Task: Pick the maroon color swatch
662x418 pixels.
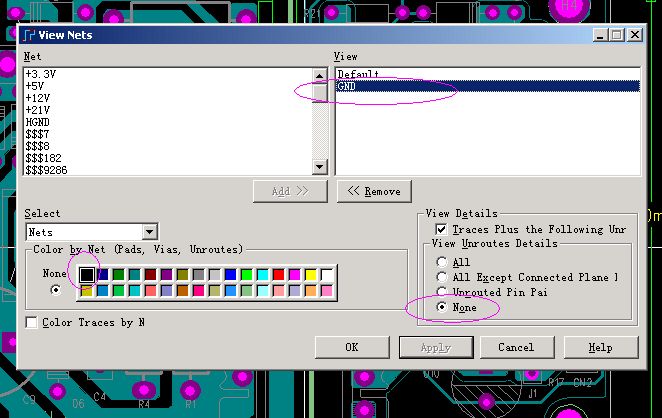Action: point(151,275)
